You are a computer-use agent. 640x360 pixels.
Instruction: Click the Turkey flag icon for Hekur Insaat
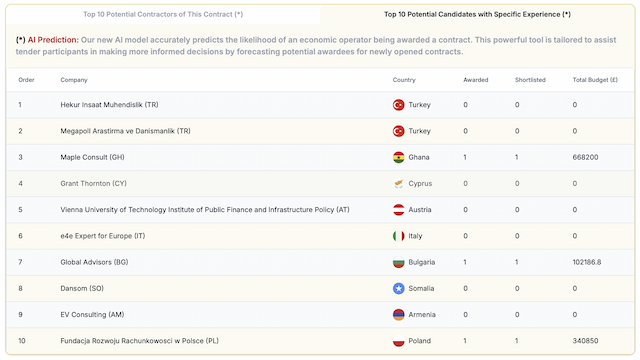pos(398,105)
